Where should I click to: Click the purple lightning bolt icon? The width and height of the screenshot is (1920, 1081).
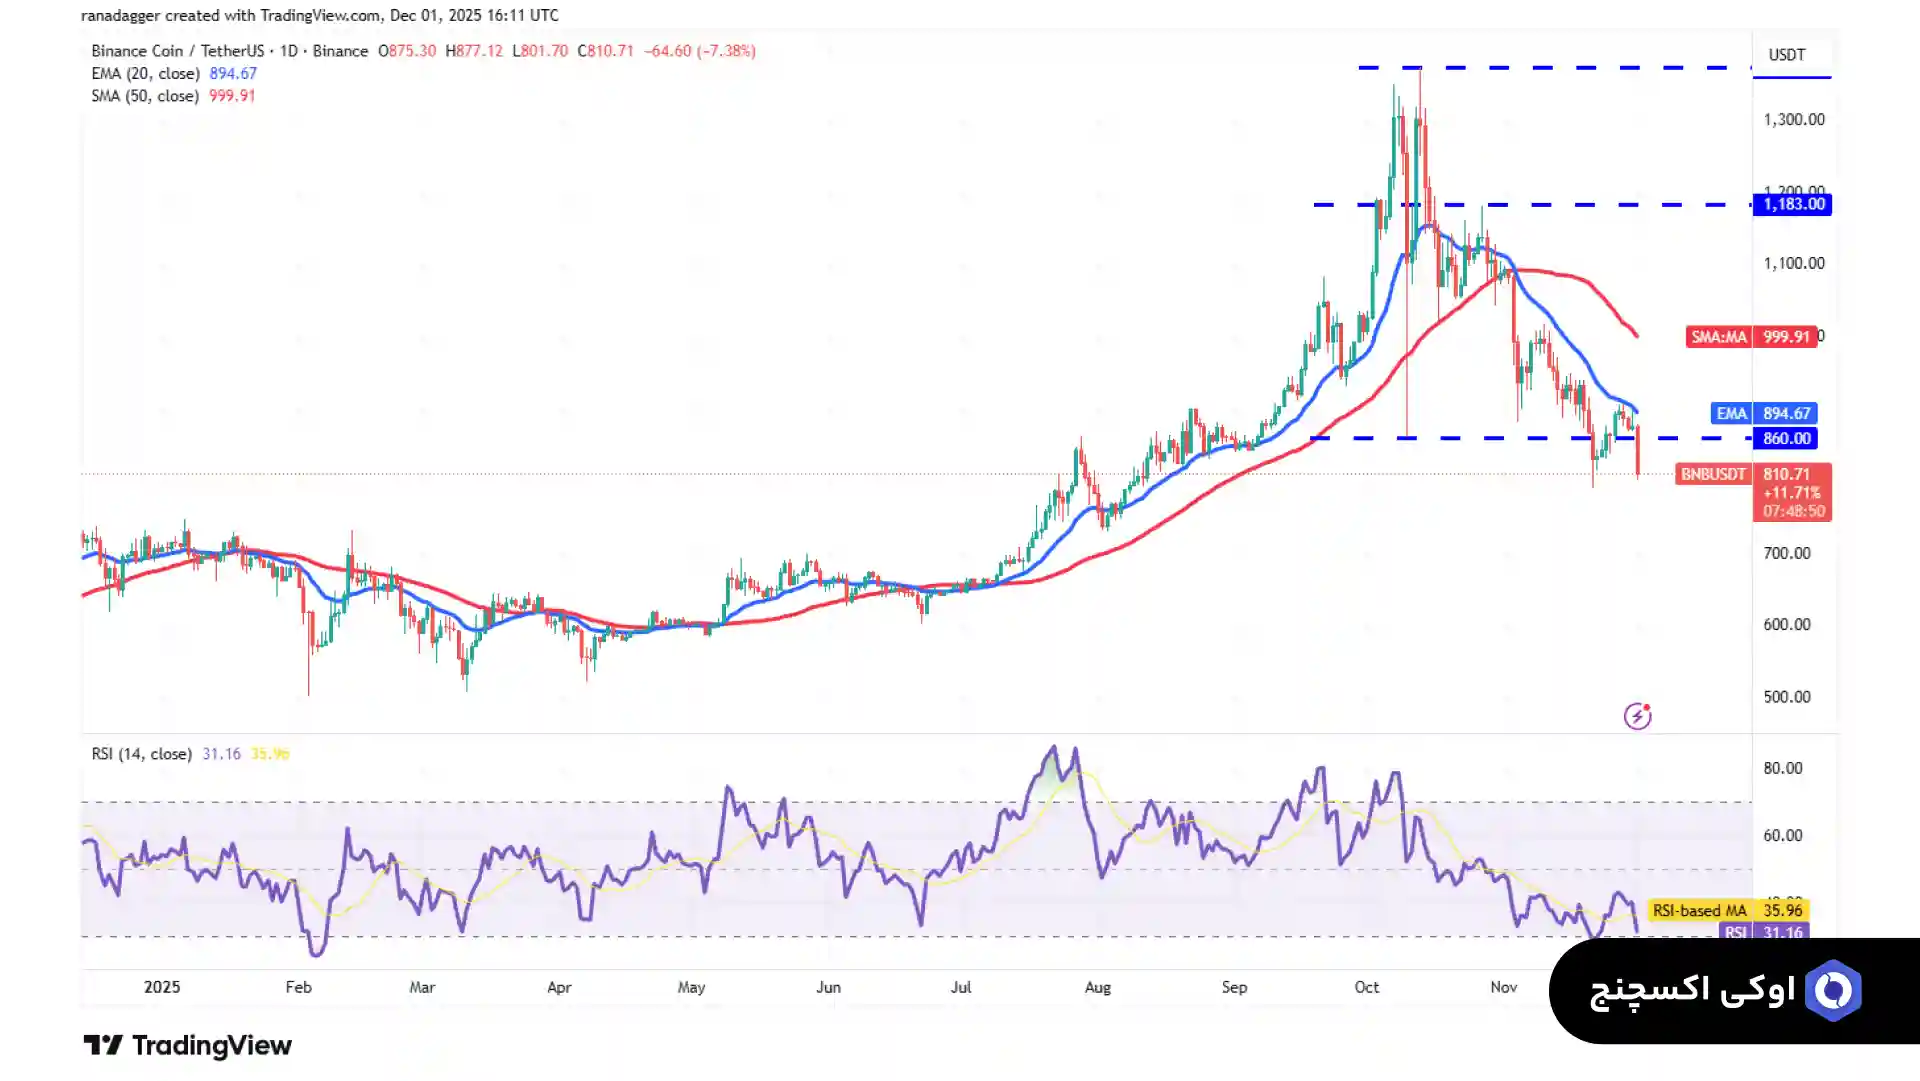tap(1637, 716)
